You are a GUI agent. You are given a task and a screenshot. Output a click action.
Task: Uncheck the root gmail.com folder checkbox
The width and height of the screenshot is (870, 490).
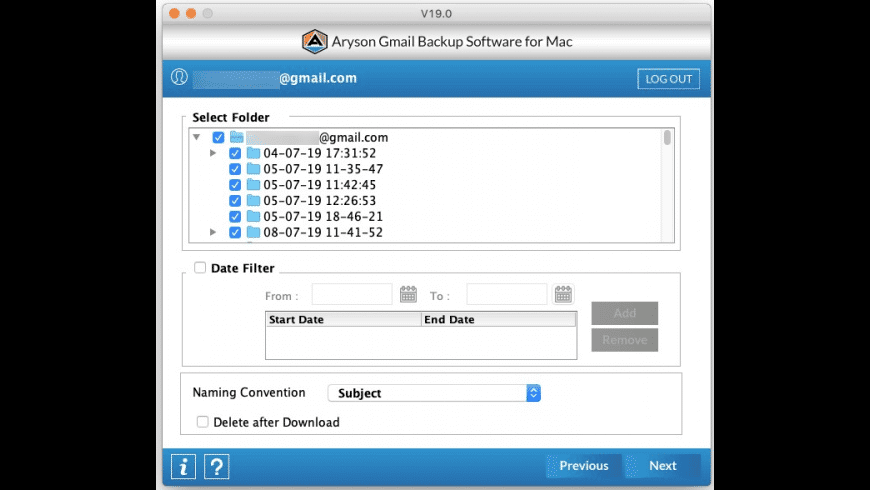point(218,137)
